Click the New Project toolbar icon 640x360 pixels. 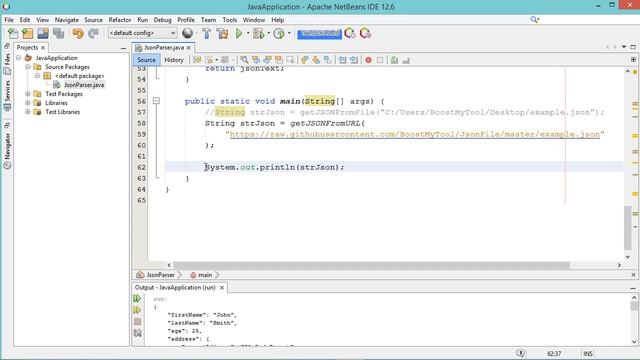(x=28, y=33)
